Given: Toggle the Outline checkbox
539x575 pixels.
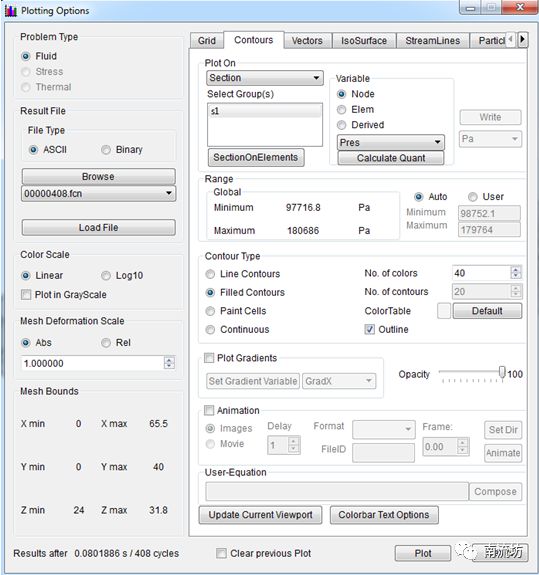Looking at the screenshot, I should tap(369, 329).
